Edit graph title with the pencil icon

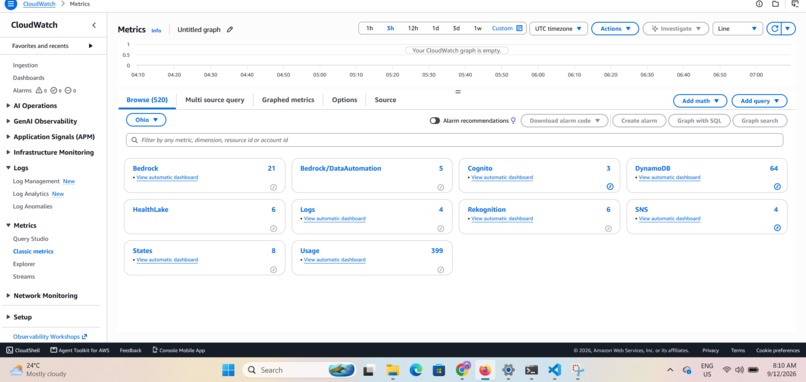coord(230,29)
